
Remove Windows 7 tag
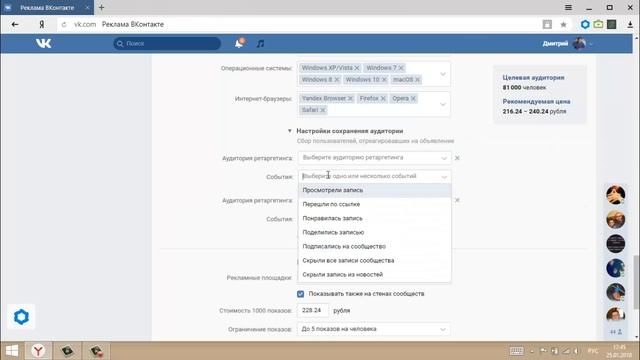tap(401, 68)
